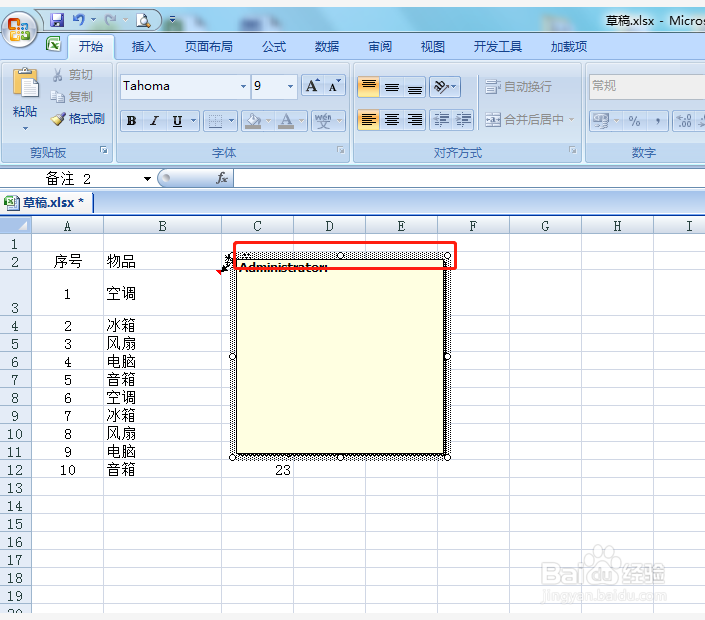Viewport: 705px width, 620px height.
Task: Activate the Format Painter 格式刷
Action: (78, 119)
